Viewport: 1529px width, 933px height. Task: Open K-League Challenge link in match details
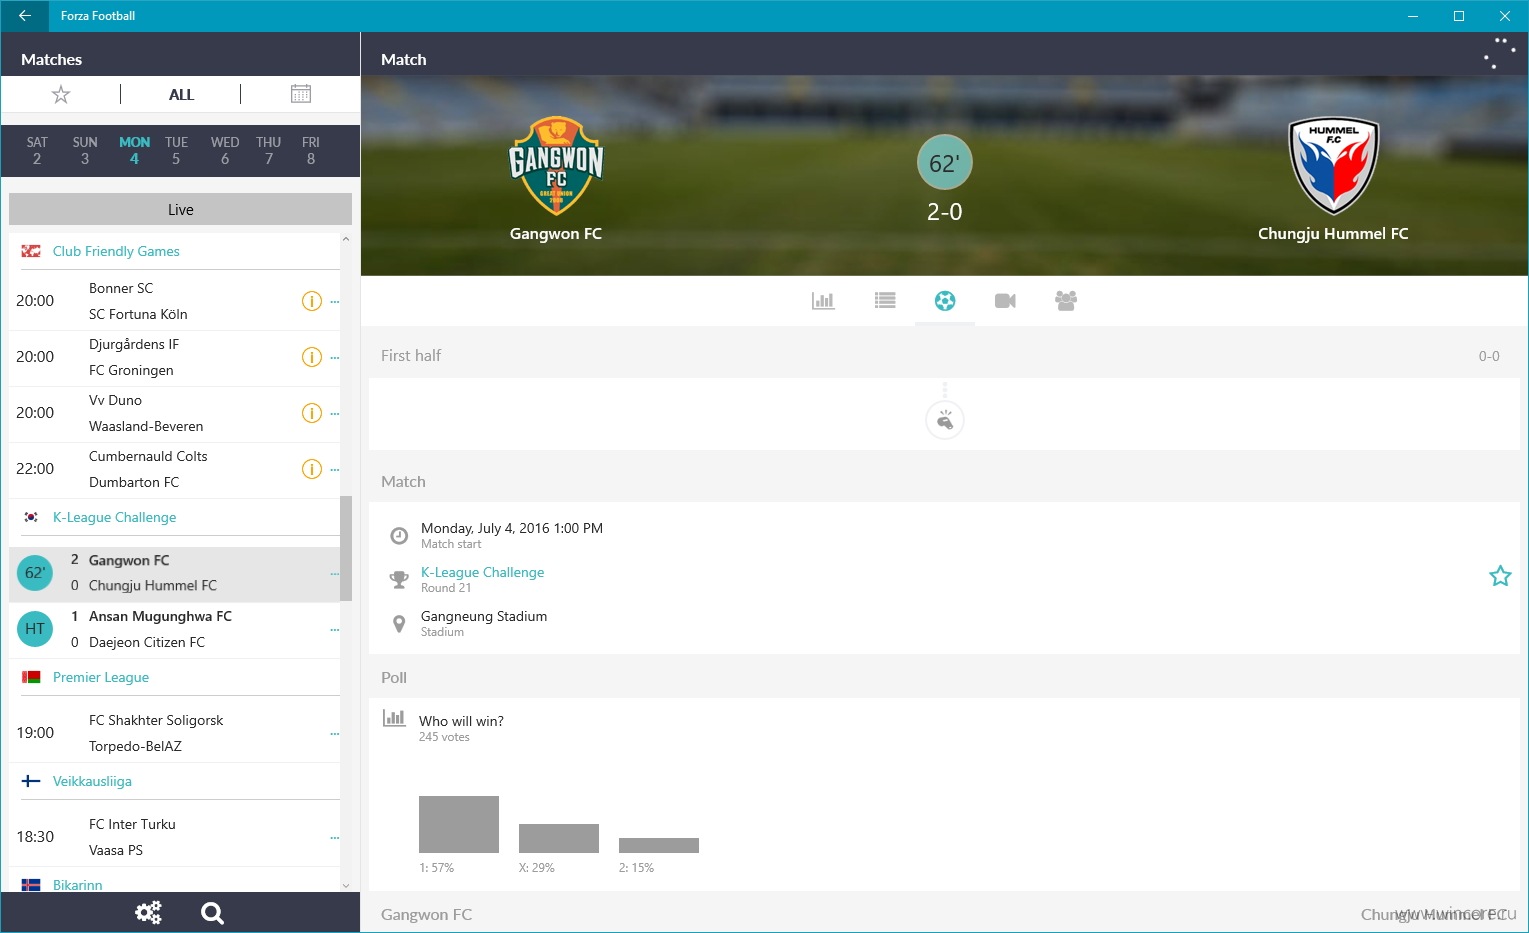tap(482, 572)
